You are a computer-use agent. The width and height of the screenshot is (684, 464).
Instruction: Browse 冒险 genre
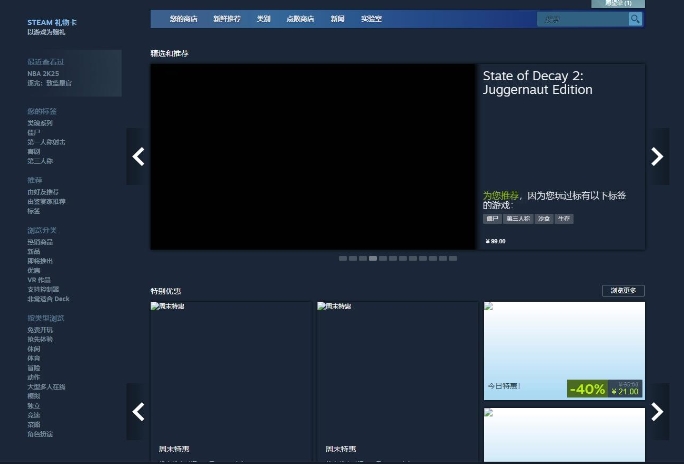[34, 368]
